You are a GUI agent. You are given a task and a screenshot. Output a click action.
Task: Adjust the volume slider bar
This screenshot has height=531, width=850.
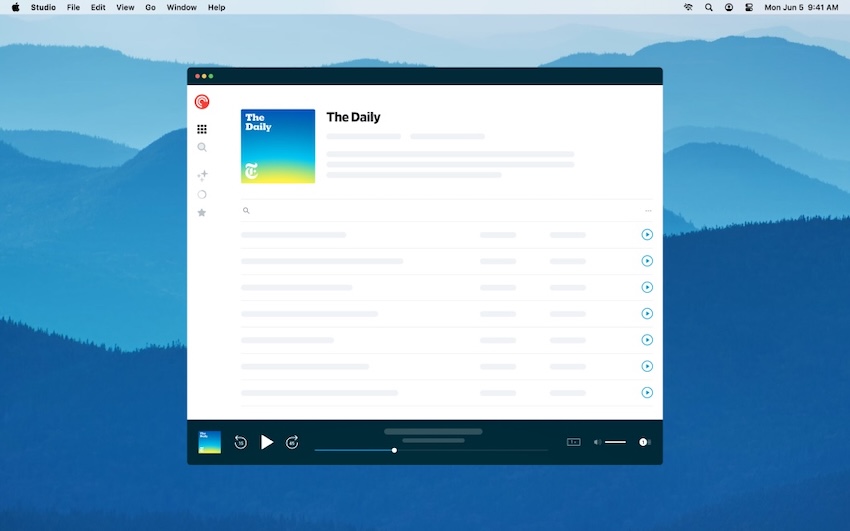pyautogui.click(x=615, y=442)
